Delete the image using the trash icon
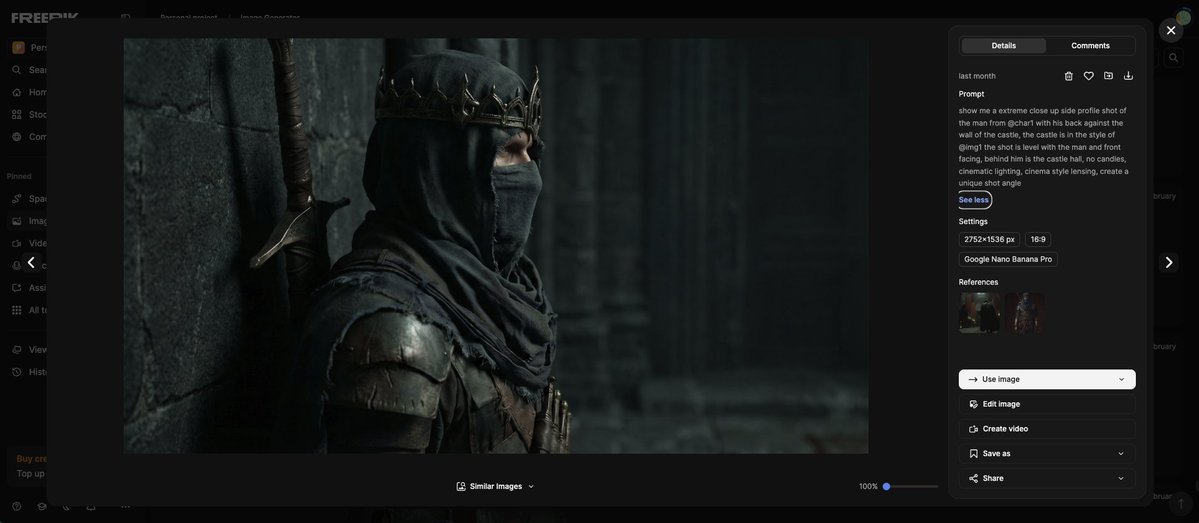1199x523 pixels. 1068,76
